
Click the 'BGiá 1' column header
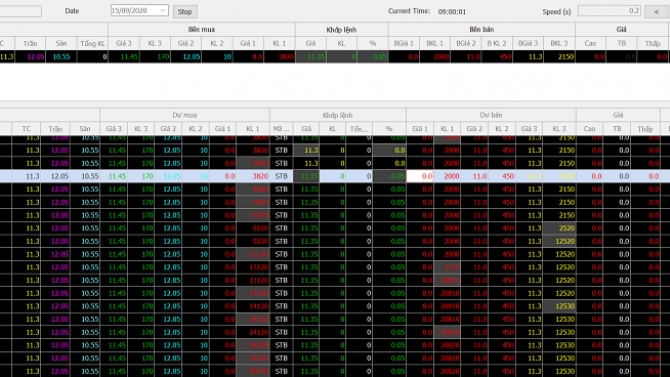pyautogui.click(x=404, y=43)
